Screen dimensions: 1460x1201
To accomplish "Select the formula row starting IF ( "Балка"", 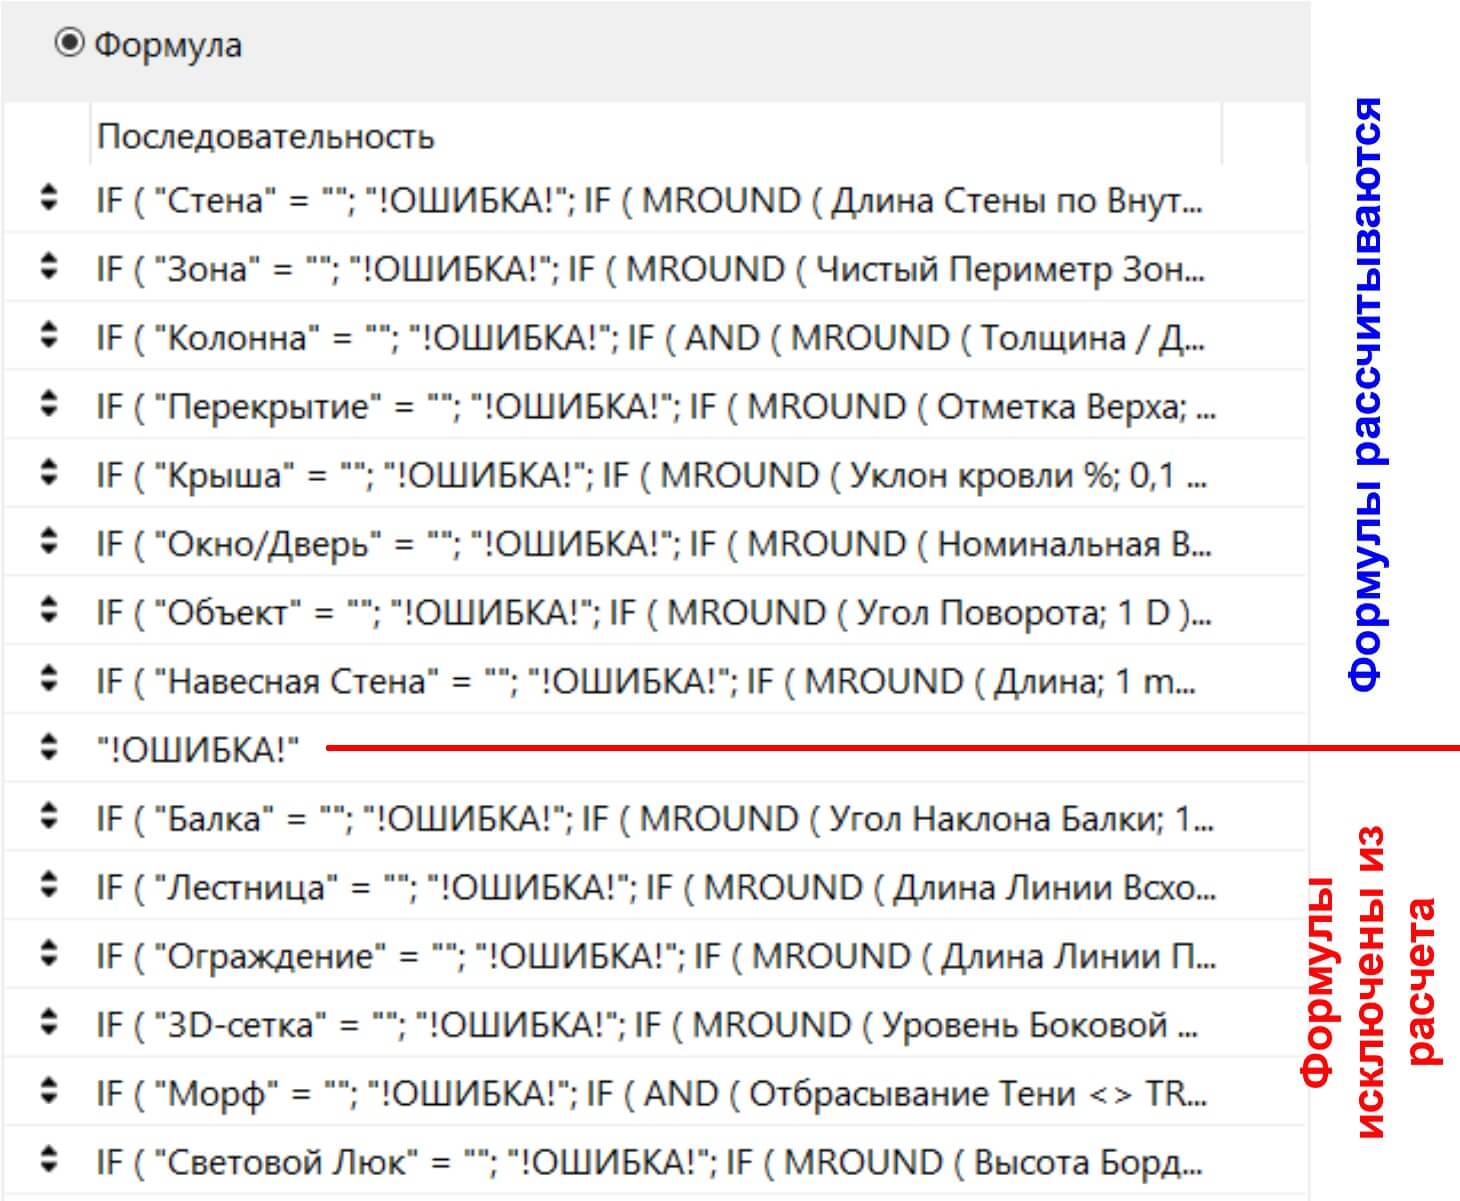I will [x=655, y=818].
